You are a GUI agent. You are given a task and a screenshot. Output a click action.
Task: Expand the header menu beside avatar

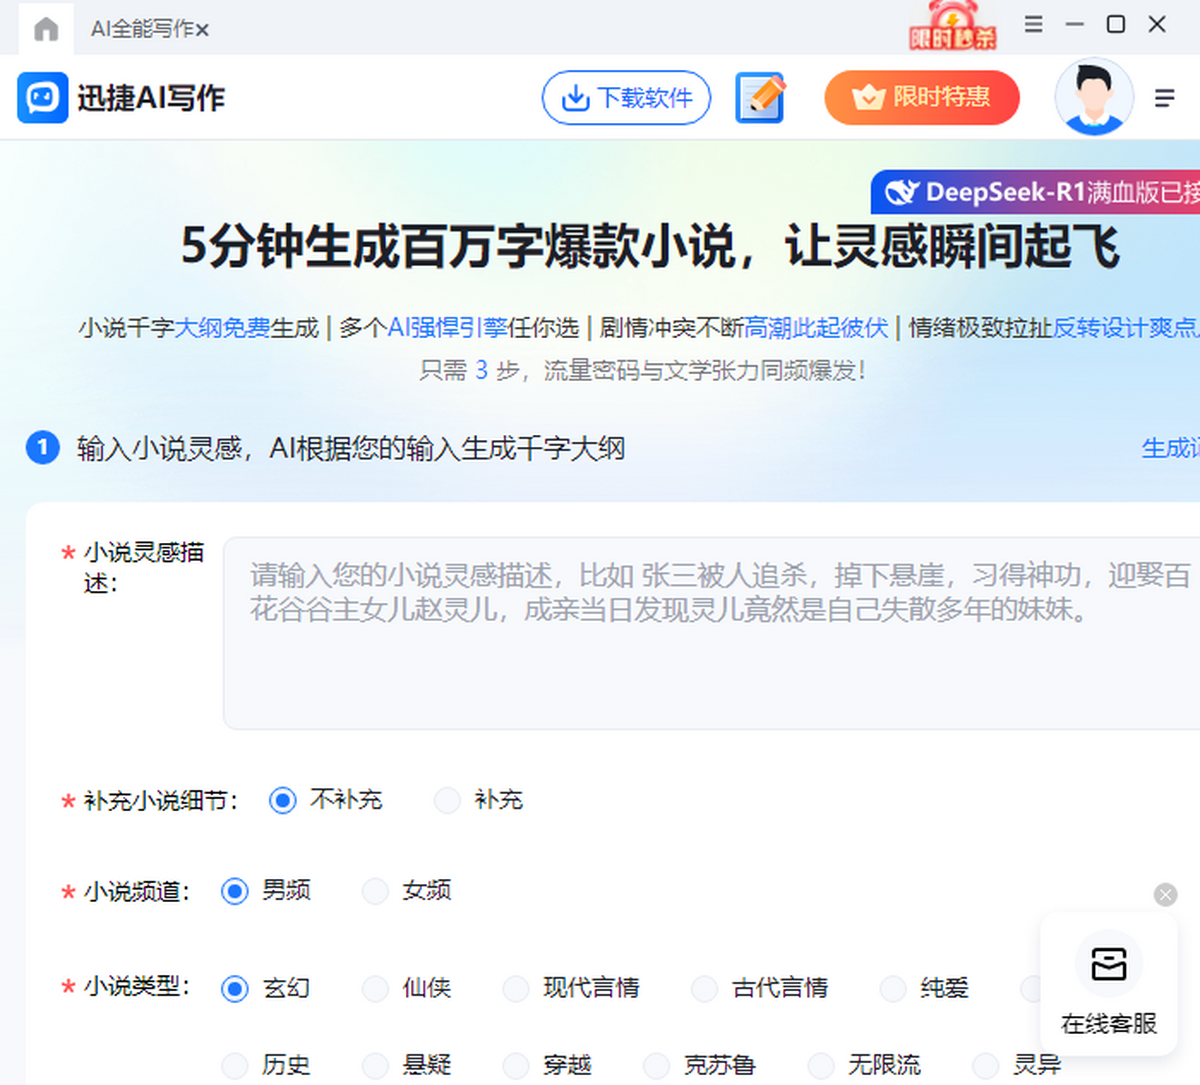click(x=1164, y=98)
